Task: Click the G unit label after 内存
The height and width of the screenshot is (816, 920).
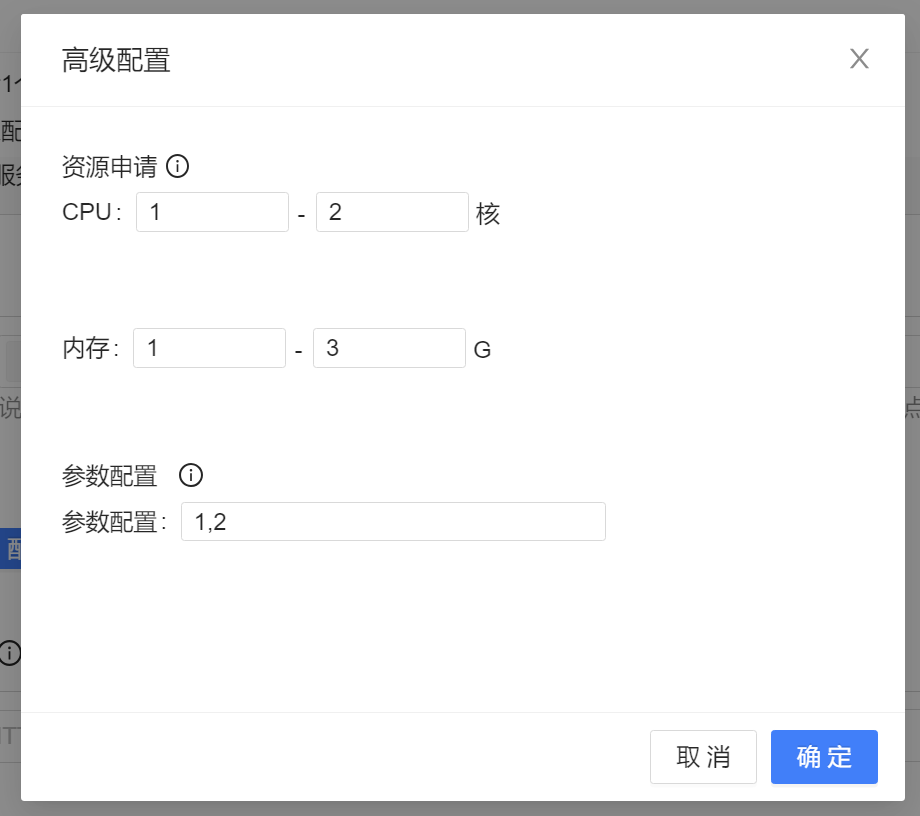Action: tap(482, 350)
